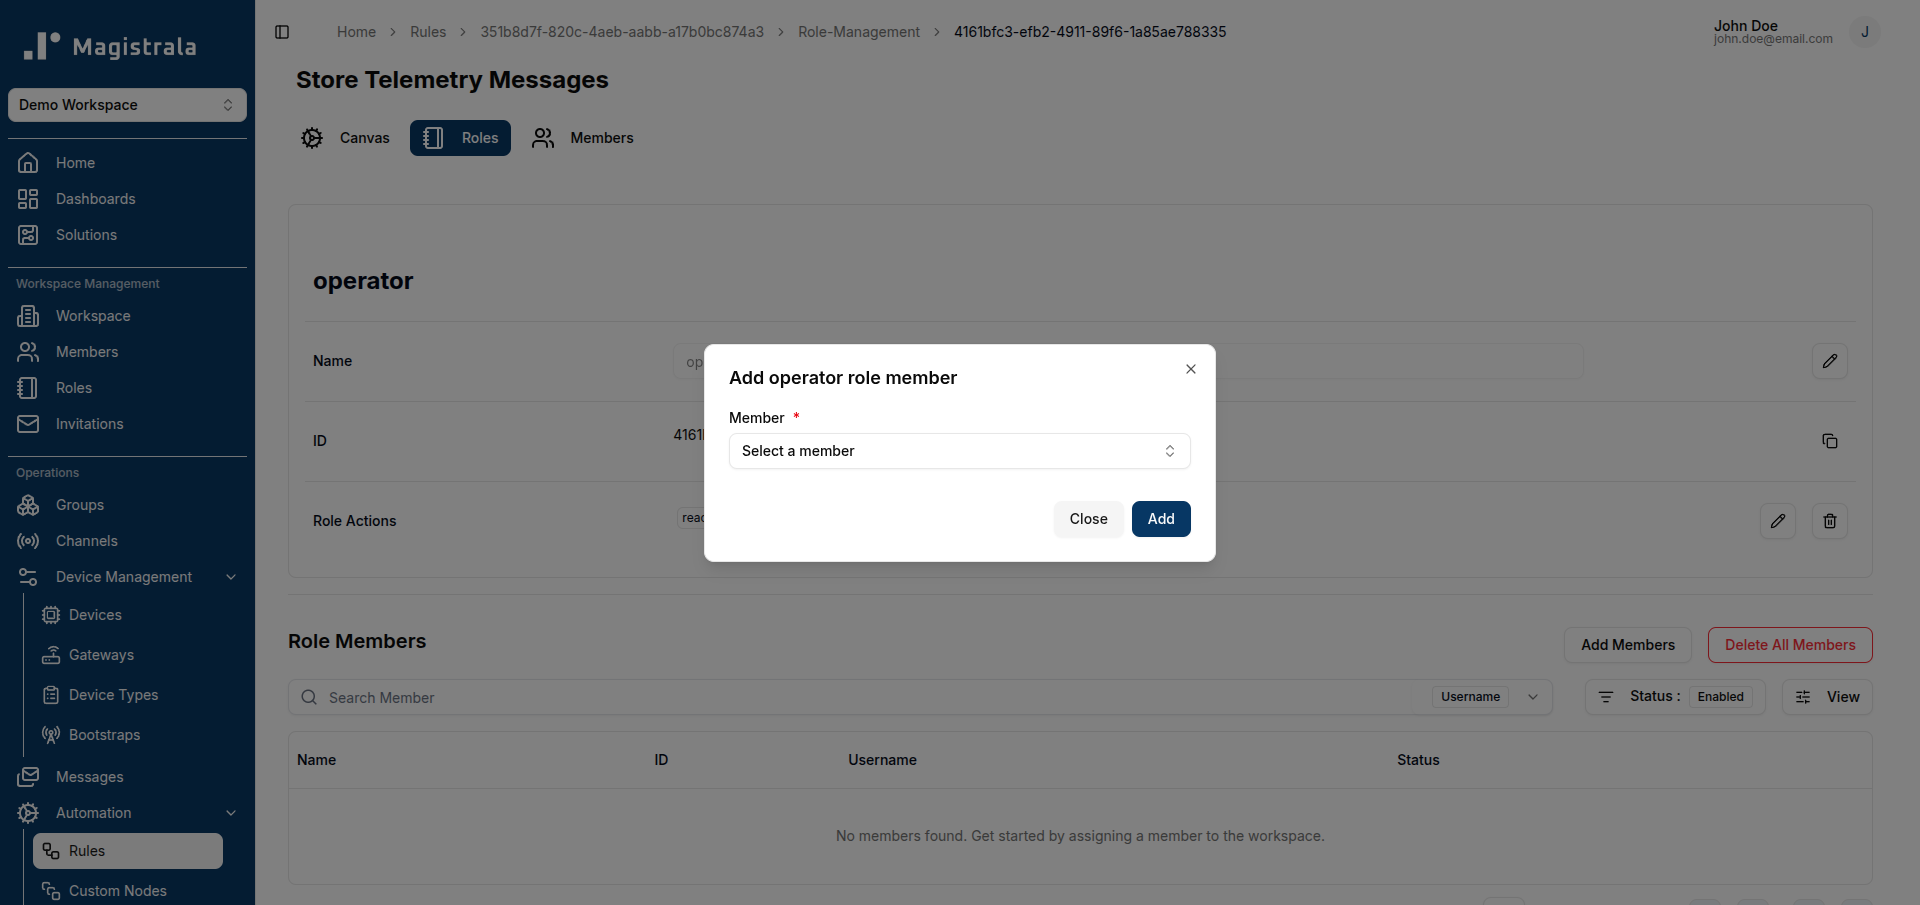Open Bootstraps in sidebar
Viewport: 1920px width, 905px height.
[x=104, y=735]
